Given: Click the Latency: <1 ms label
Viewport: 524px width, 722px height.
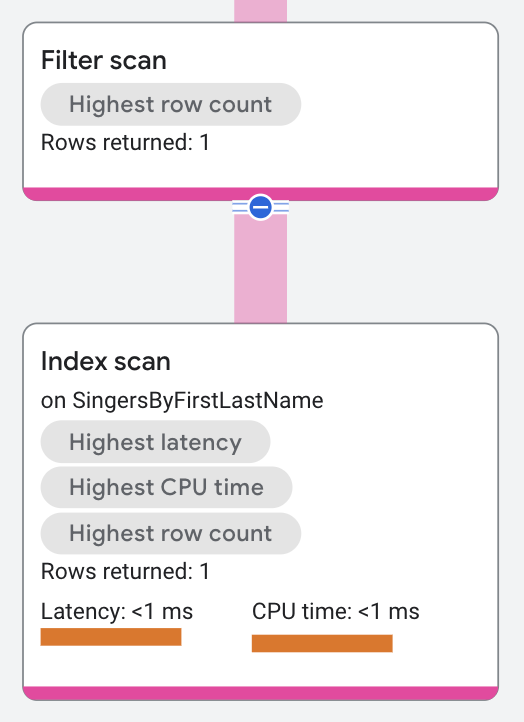Looking at the screenshot, I should (117, 611).
